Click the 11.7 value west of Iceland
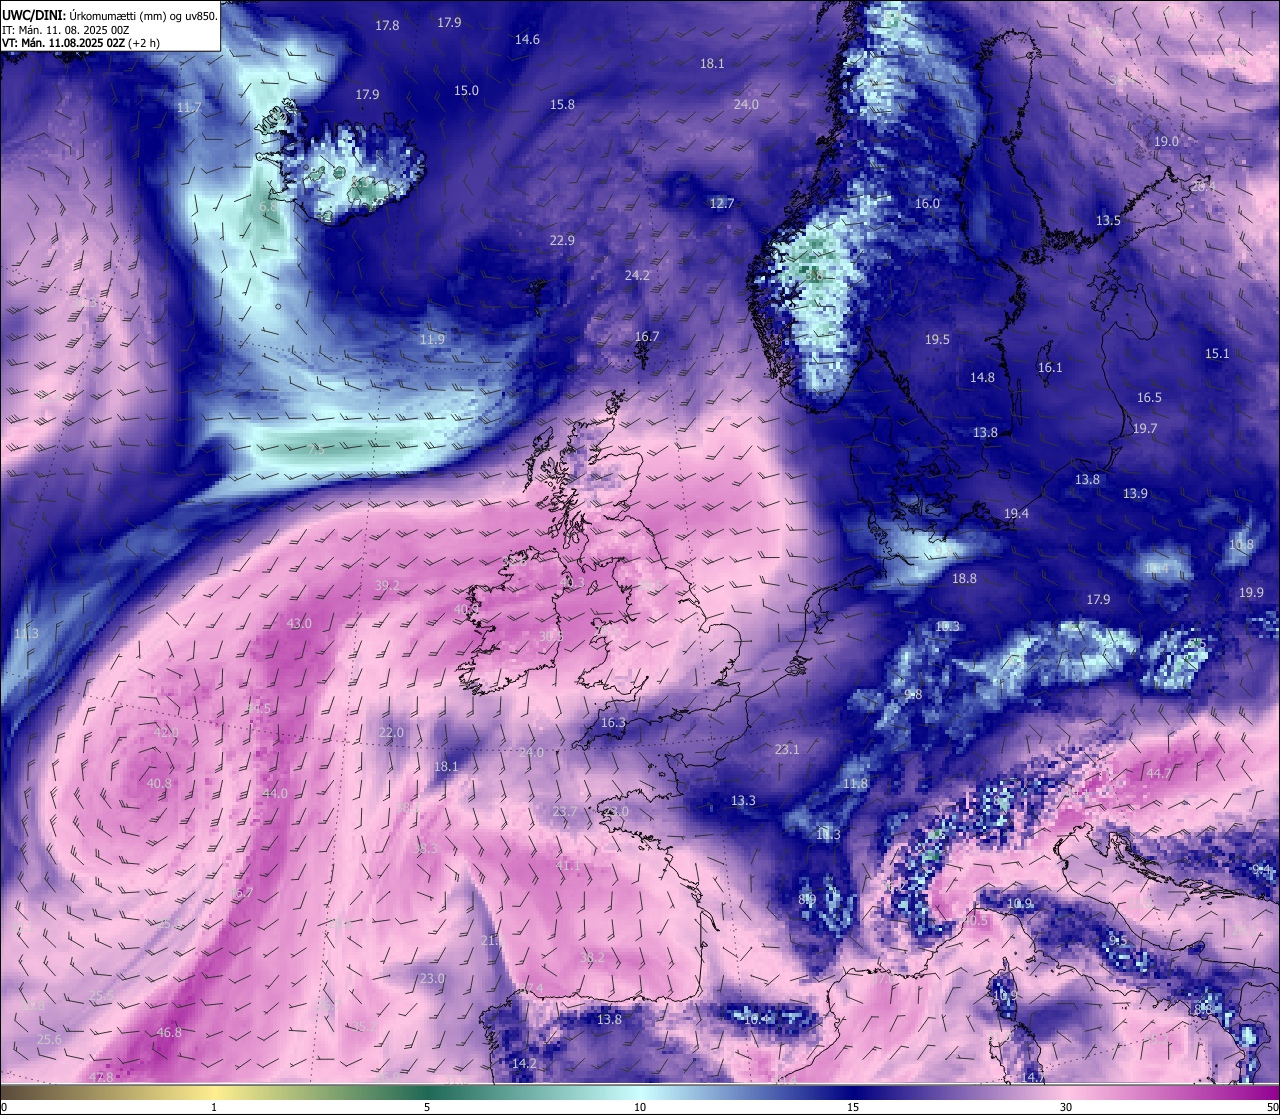The image size is (1280, 1115). (x=189, y=108)
